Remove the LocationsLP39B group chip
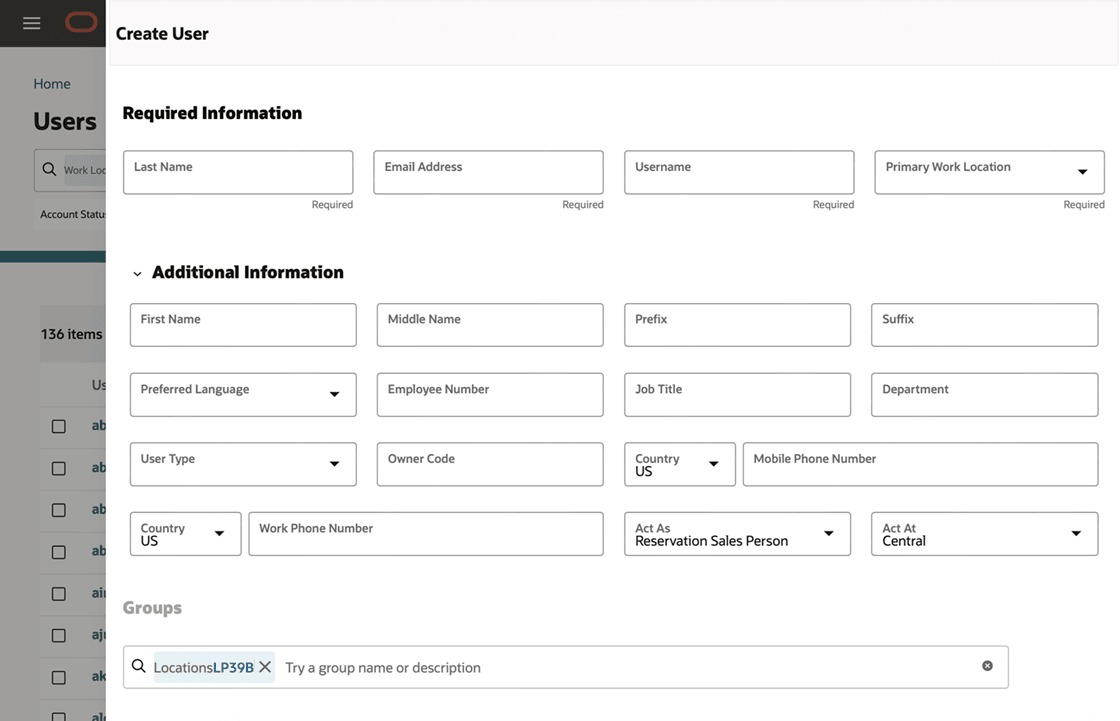 pos(265,667)
